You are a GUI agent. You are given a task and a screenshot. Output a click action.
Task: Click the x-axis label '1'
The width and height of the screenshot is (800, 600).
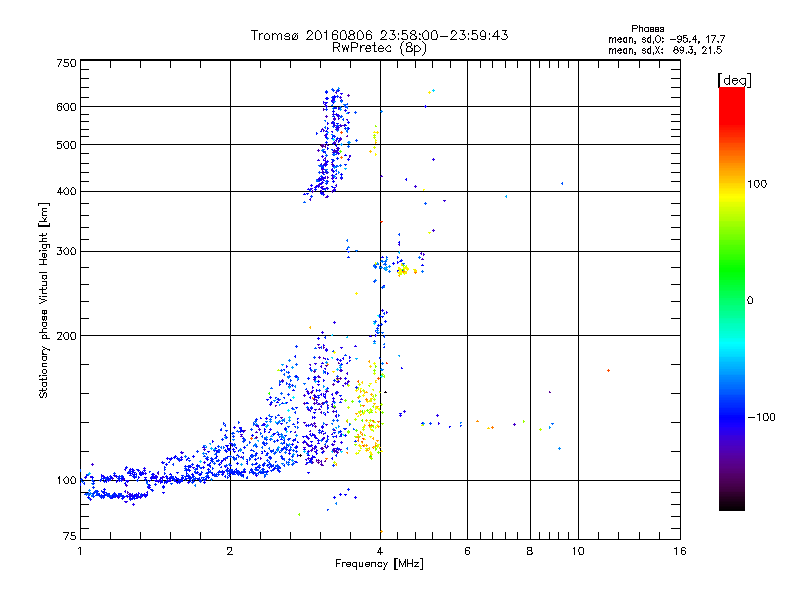[x=80, y=551]
